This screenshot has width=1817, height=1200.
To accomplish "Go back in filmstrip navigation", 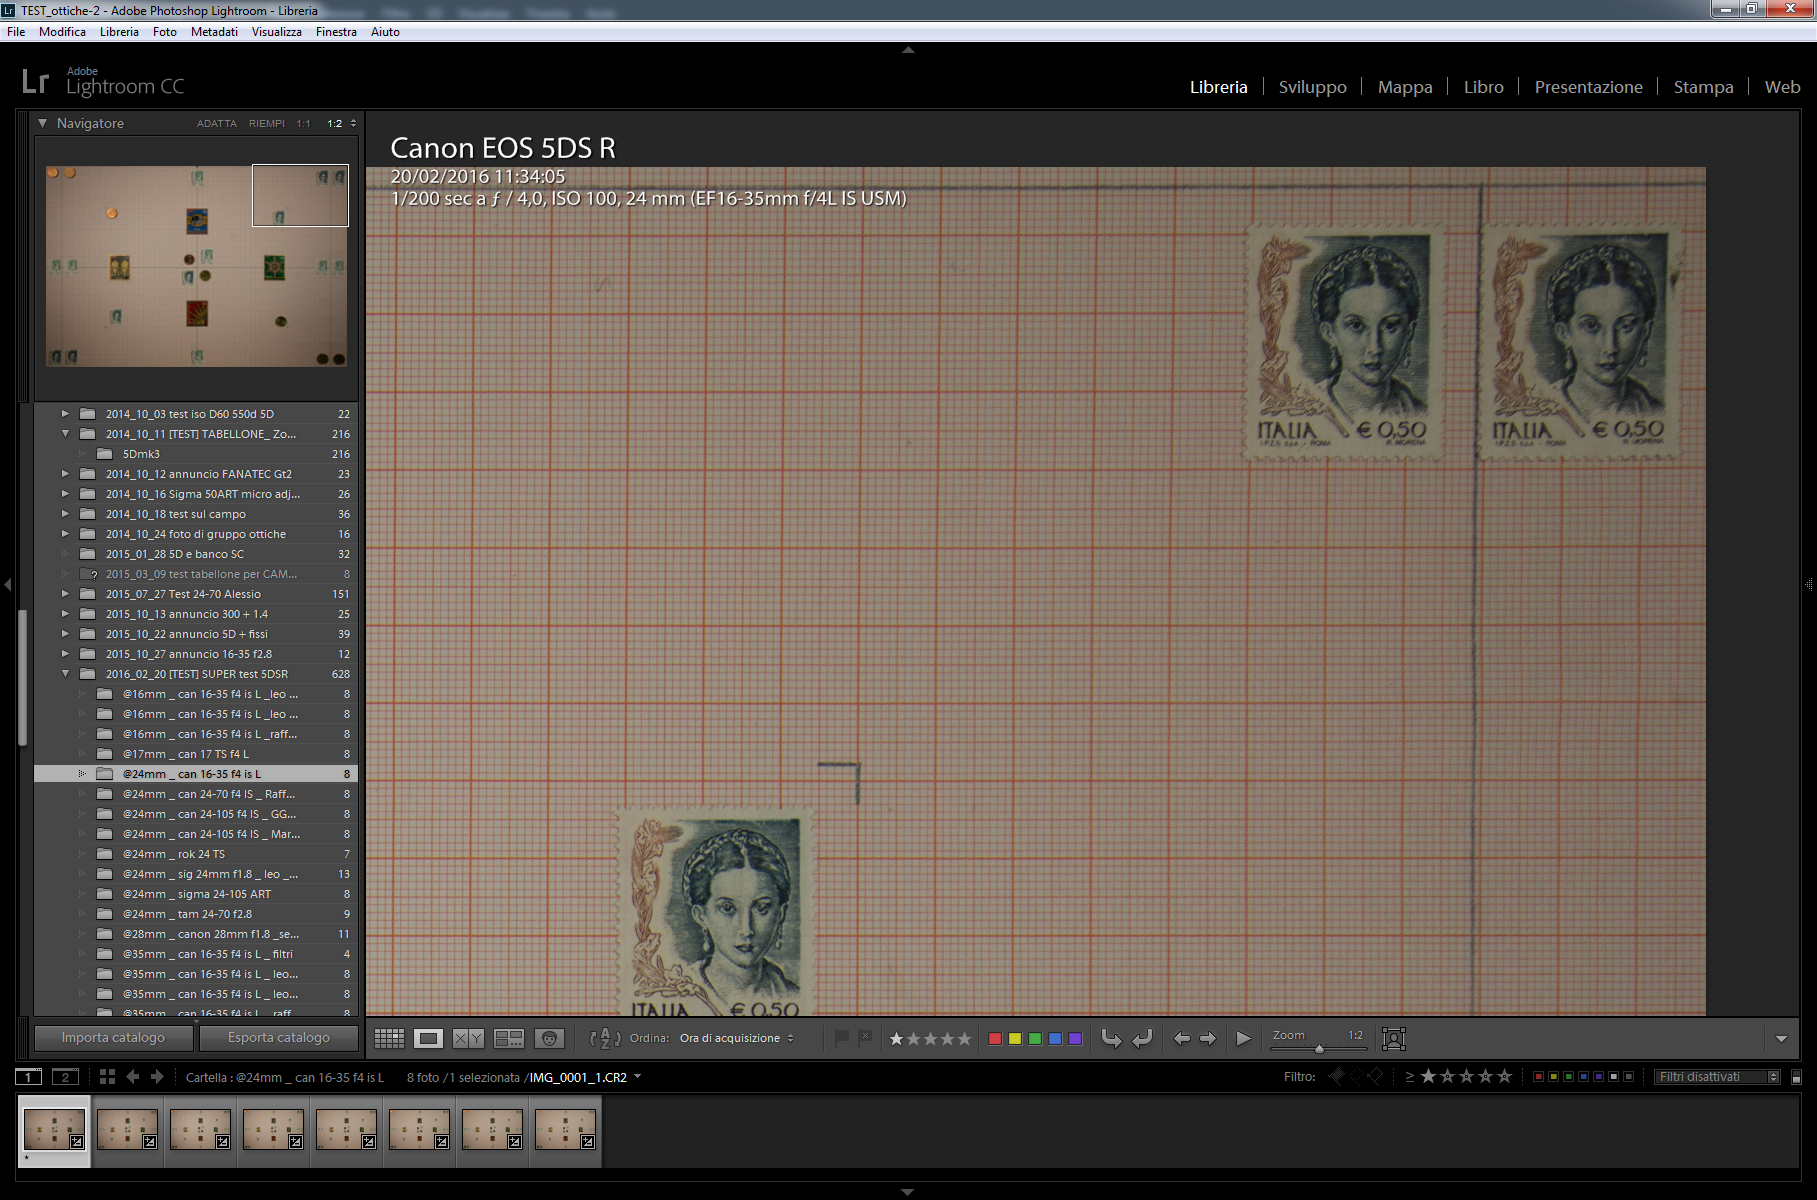I will 133,1077.
